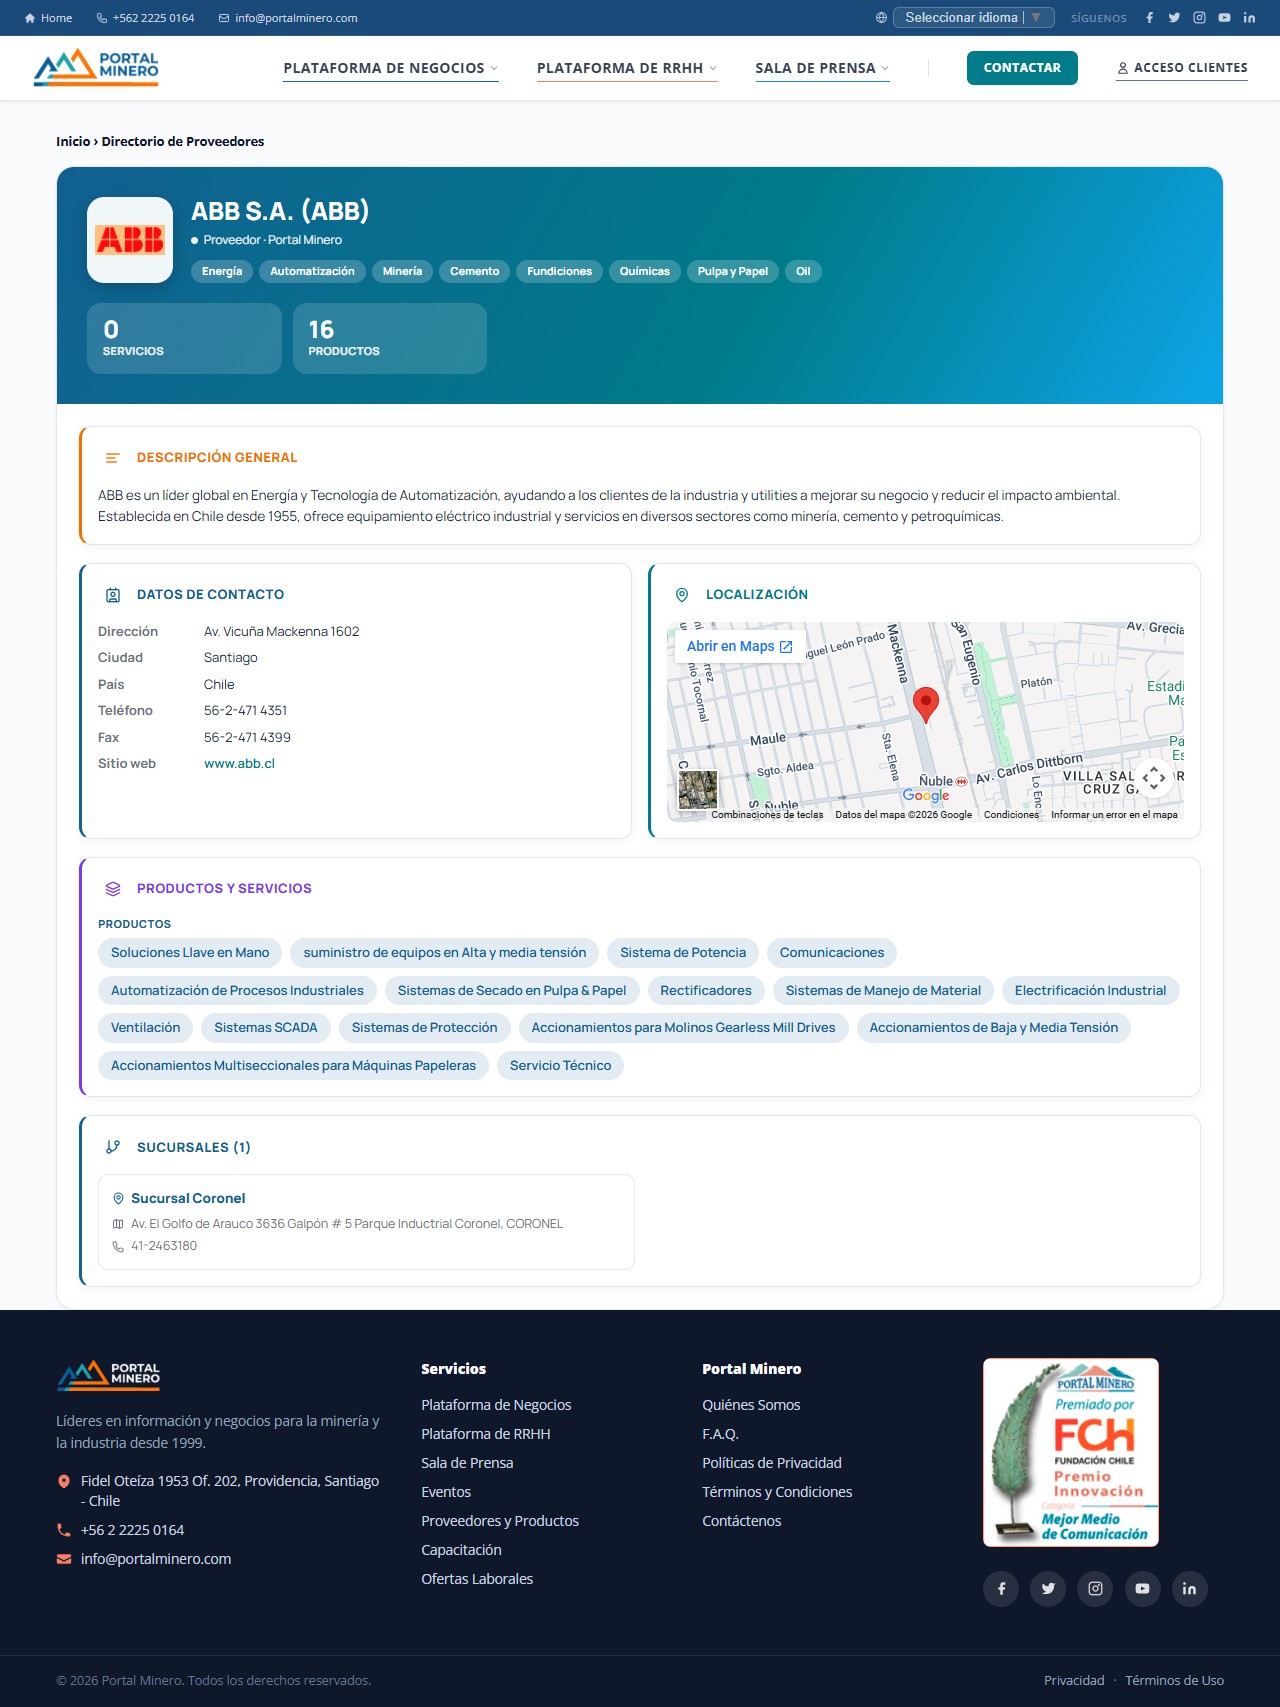The width and height of the screenshot is (1280, 1707).
Task: Open LinkedIn from the top bar icon
Action: click(1249, 18)
